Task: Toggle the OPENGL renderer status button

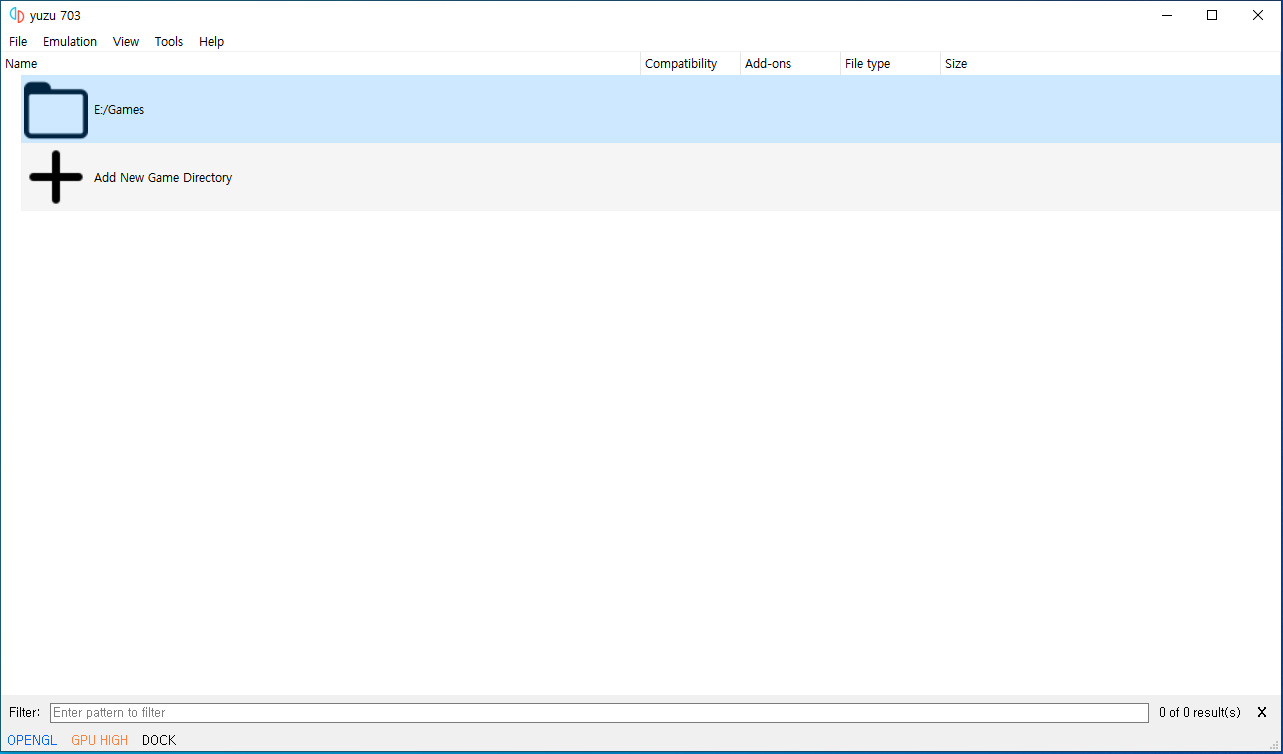Action: click(32, 741)
